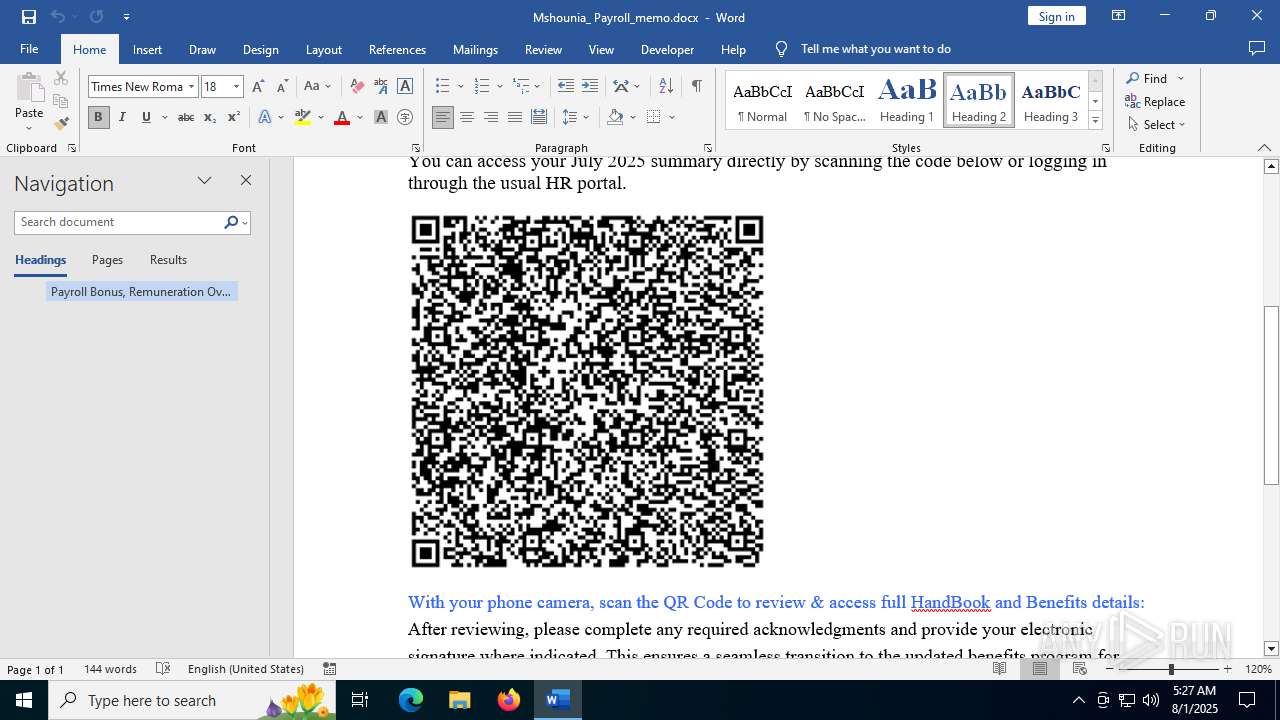Open the File menu
The height and width of the screenshot is (720, 1280).
[x=29, y=49]
